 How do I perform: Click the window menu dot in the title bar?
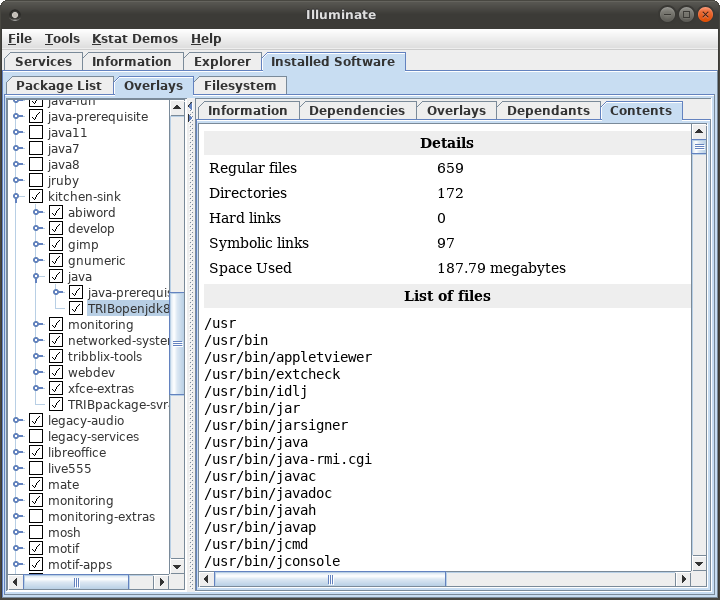tap(15, 15)
